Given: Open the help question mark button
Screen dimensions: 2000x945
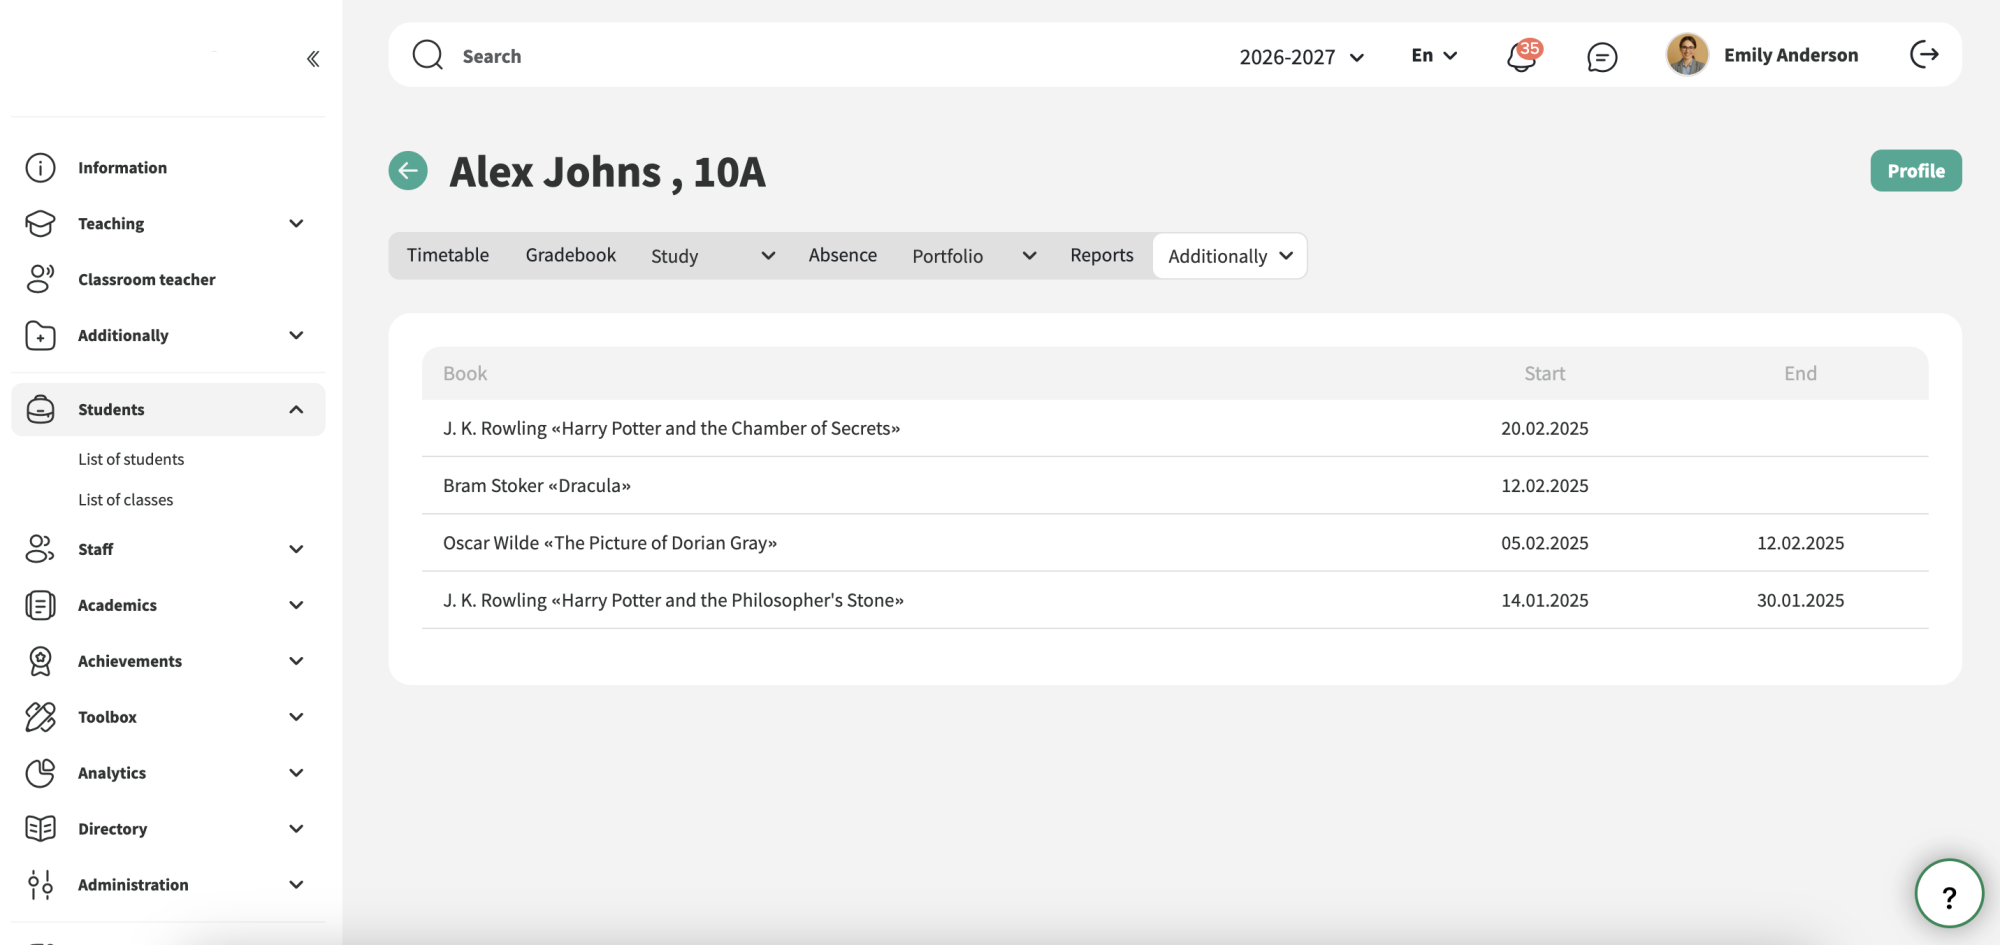Looking at the screenshot, I should 1949,894.
